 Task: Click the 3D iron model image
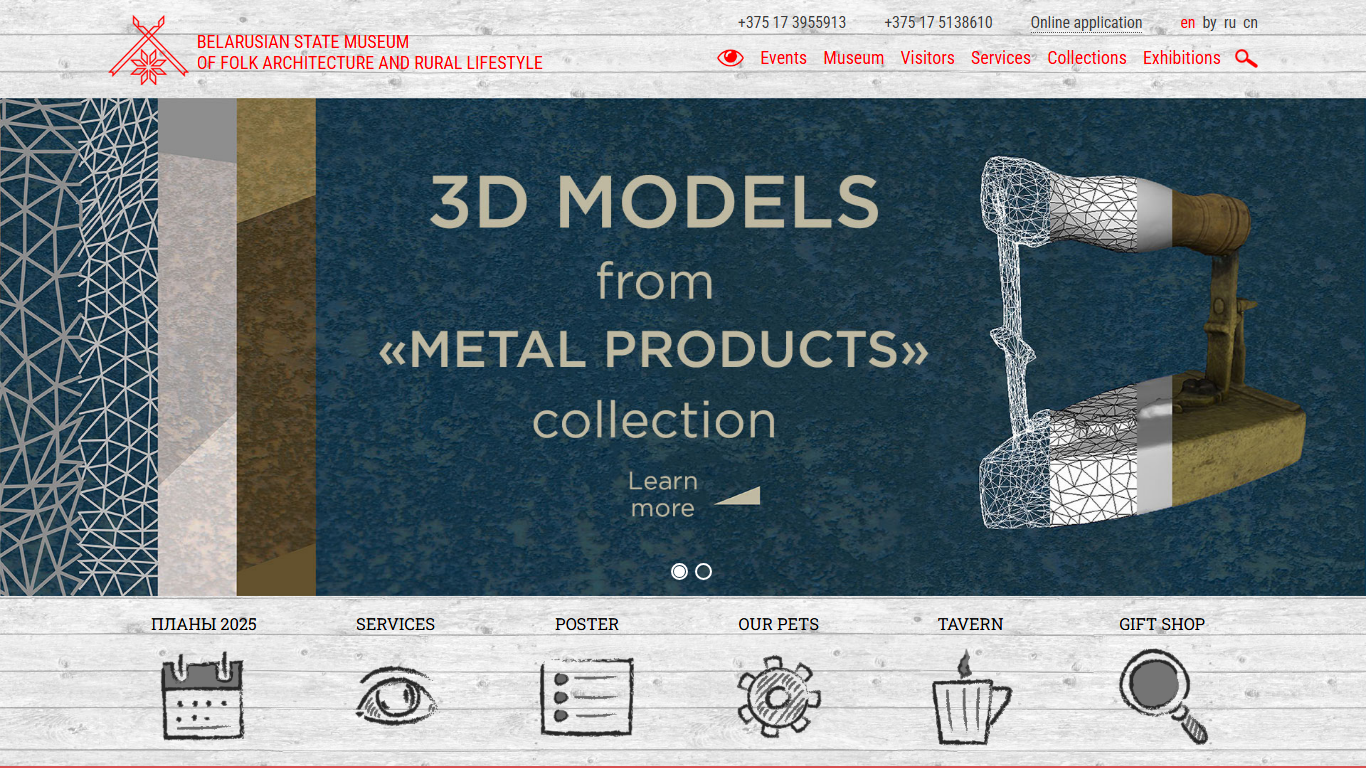pyautogui.click(x=1142, y=342)
